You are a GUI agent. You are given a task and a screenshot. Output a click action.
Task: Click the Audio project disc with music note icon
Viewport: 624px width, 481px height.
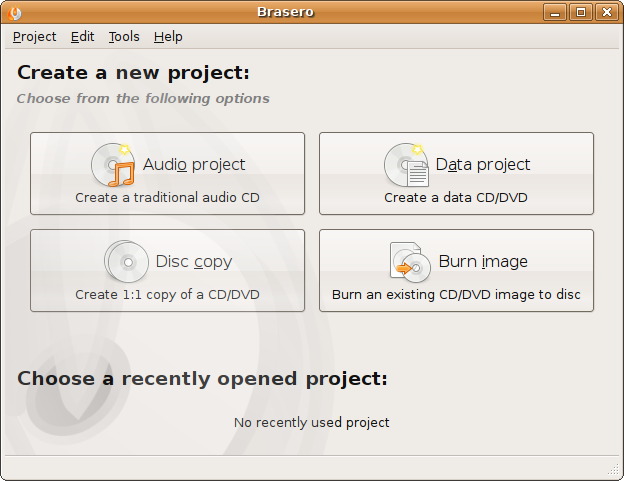113,165
